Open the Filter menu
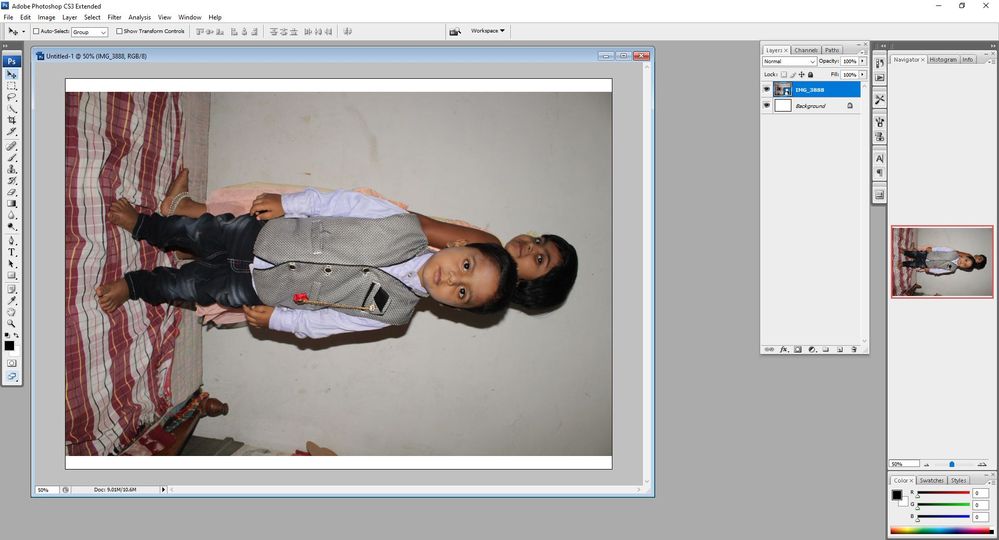Screen dimensions: 999x540 point(114,17)
